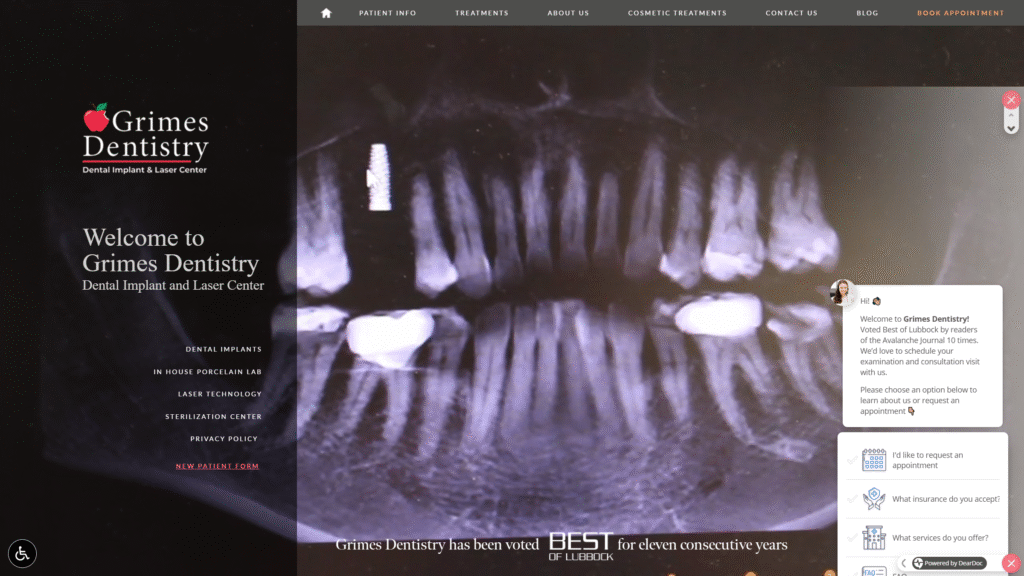The height and width of the screenshot is (576, 1024).
Task: Collapse the chat using left chevron arrow
Action: [x=904, y=563]
